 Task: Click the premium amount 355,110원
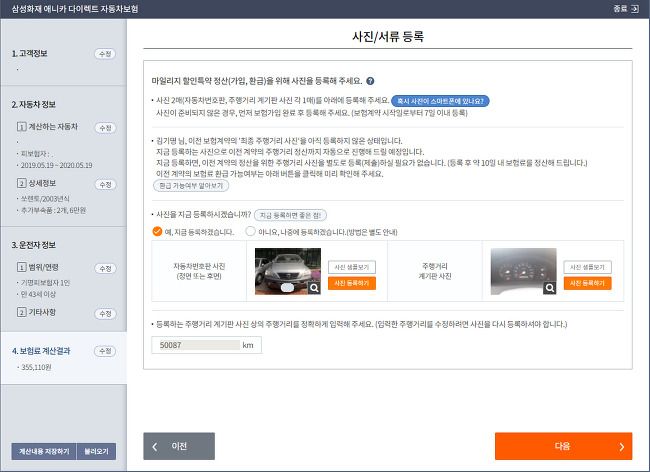click(36, 367)
